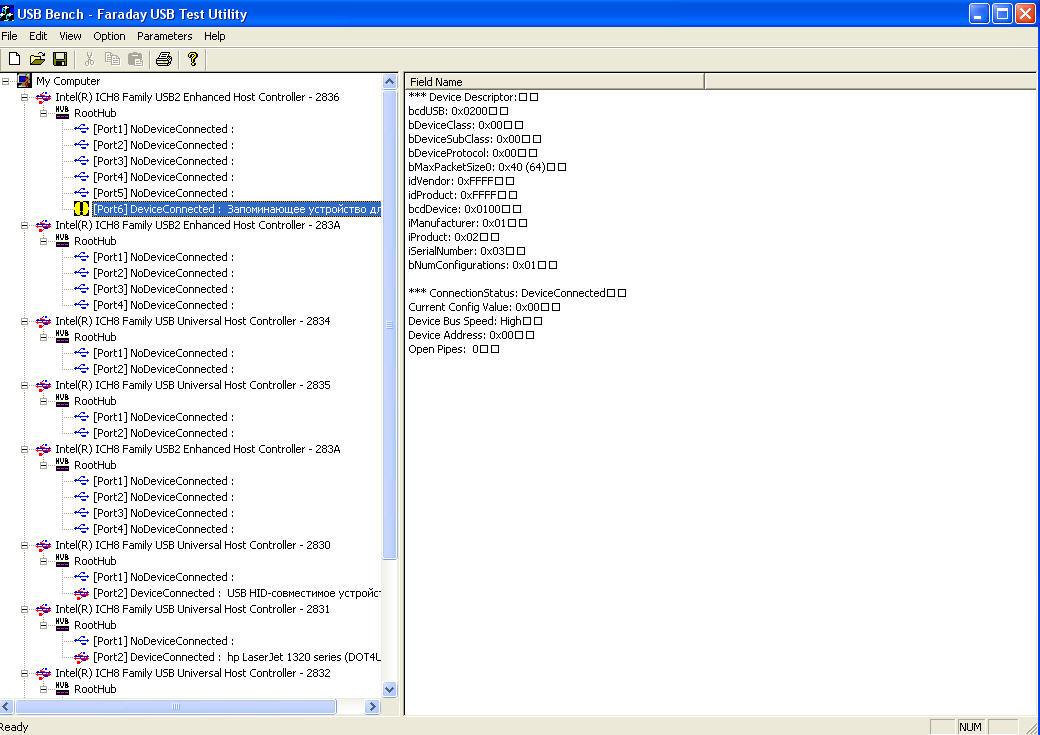Click the NUM status bar indicator
The height and width of the screenshot is (735, 1040).
pyautogui.click(x=970, y=726)
